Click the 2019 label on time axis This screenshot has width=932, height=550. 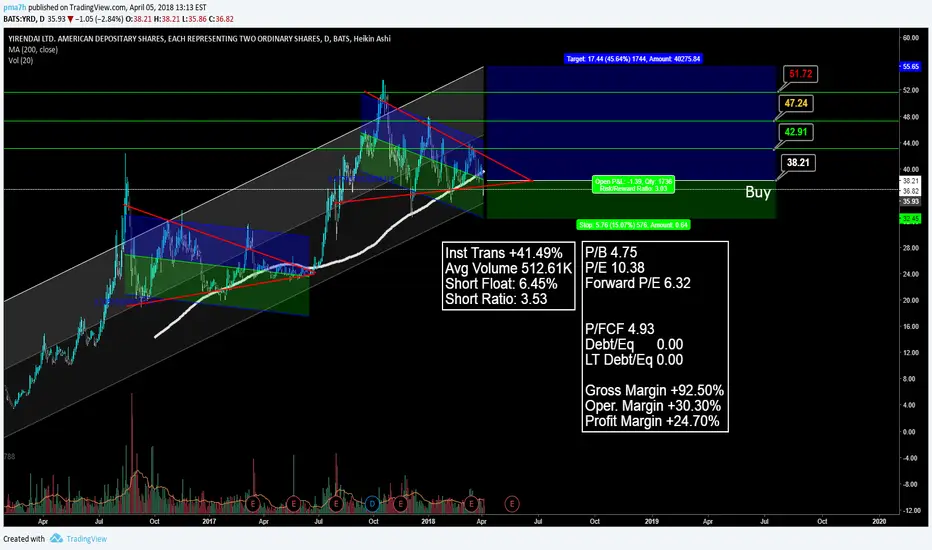[x=651, y=521]
